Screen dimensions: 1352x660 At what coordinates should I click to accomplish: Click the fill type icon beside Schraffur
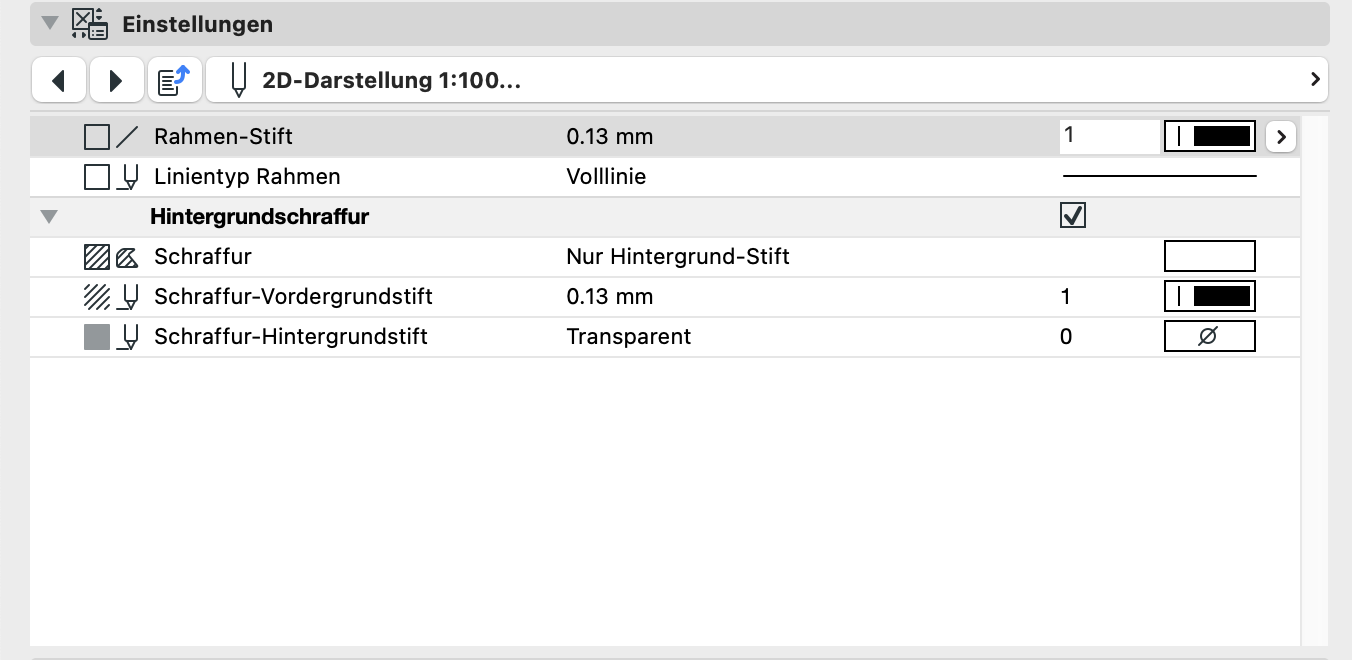pos(127,258)
